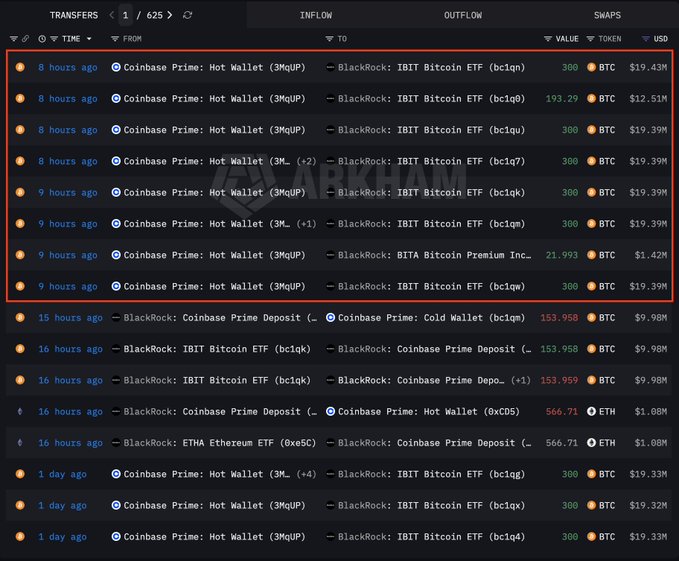
Task: Click the value 193.29
Action: 562,99
